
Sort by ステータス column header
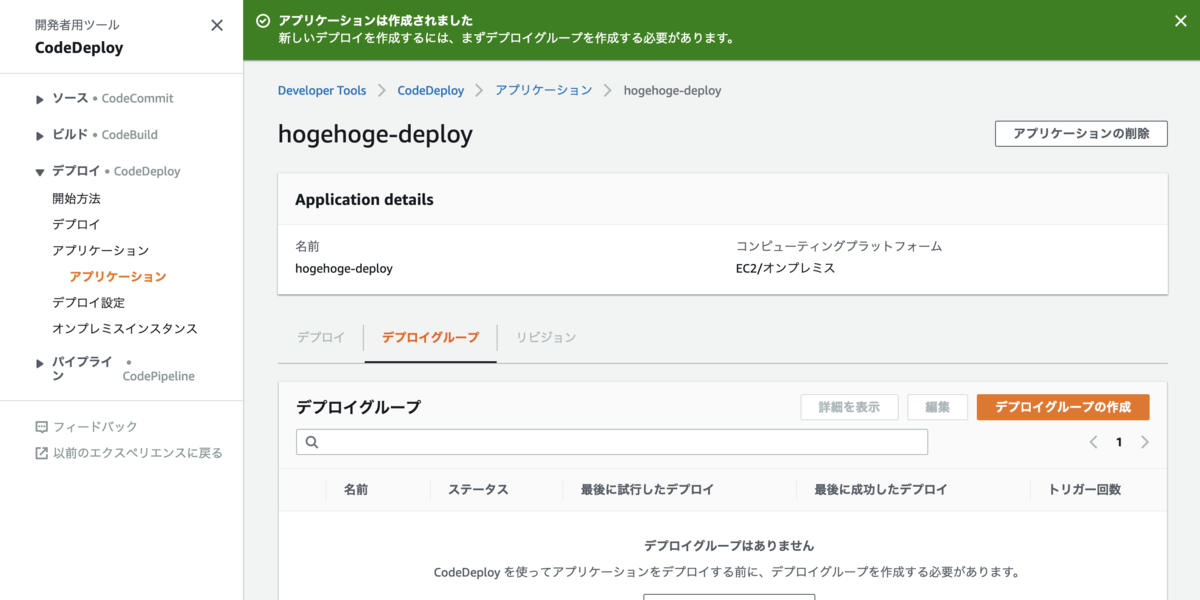478,490
